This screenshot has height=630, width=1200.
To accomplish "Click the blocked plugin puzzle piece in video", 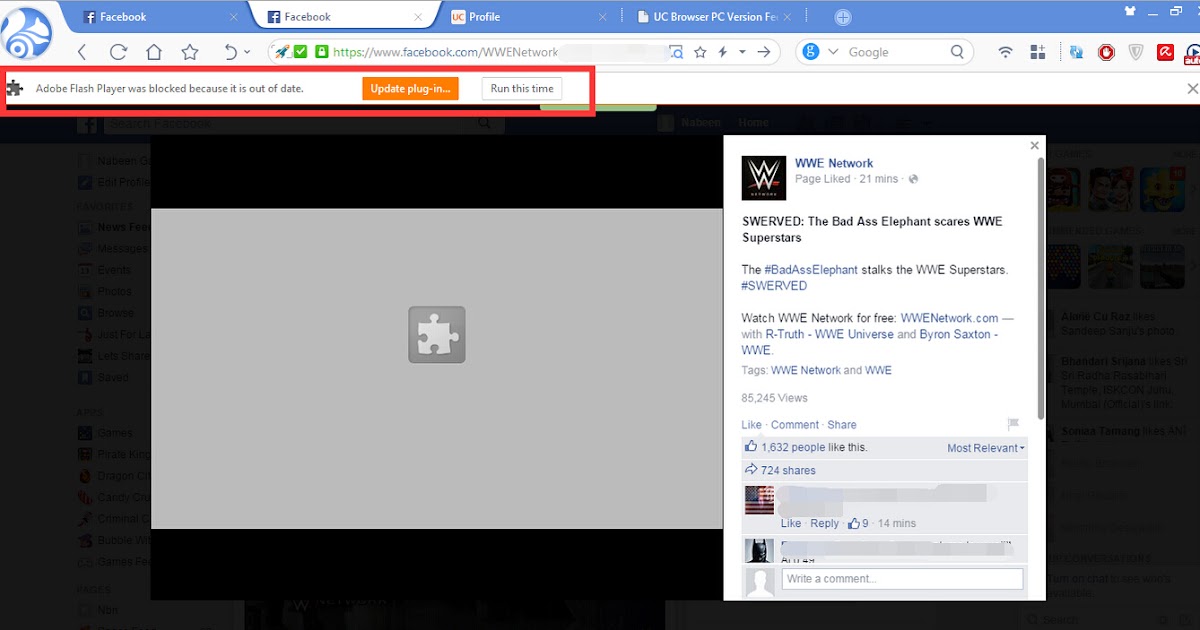I will (437, 334).
